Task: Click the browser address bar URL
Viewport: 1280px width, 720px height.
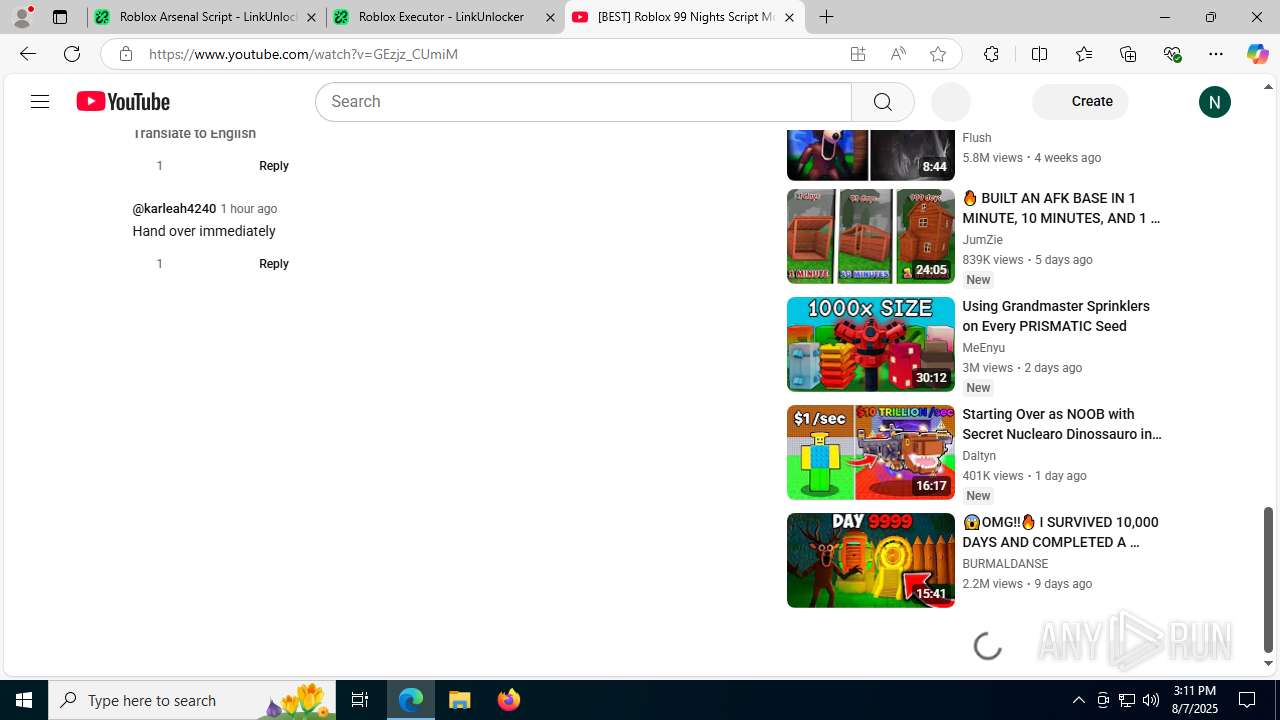Action: click(x=303, y=54)
